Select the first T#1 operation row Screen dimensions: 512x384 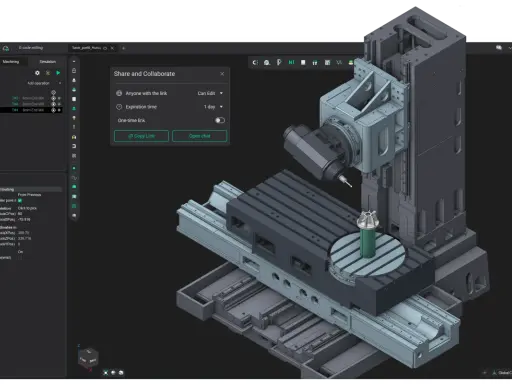31,98
